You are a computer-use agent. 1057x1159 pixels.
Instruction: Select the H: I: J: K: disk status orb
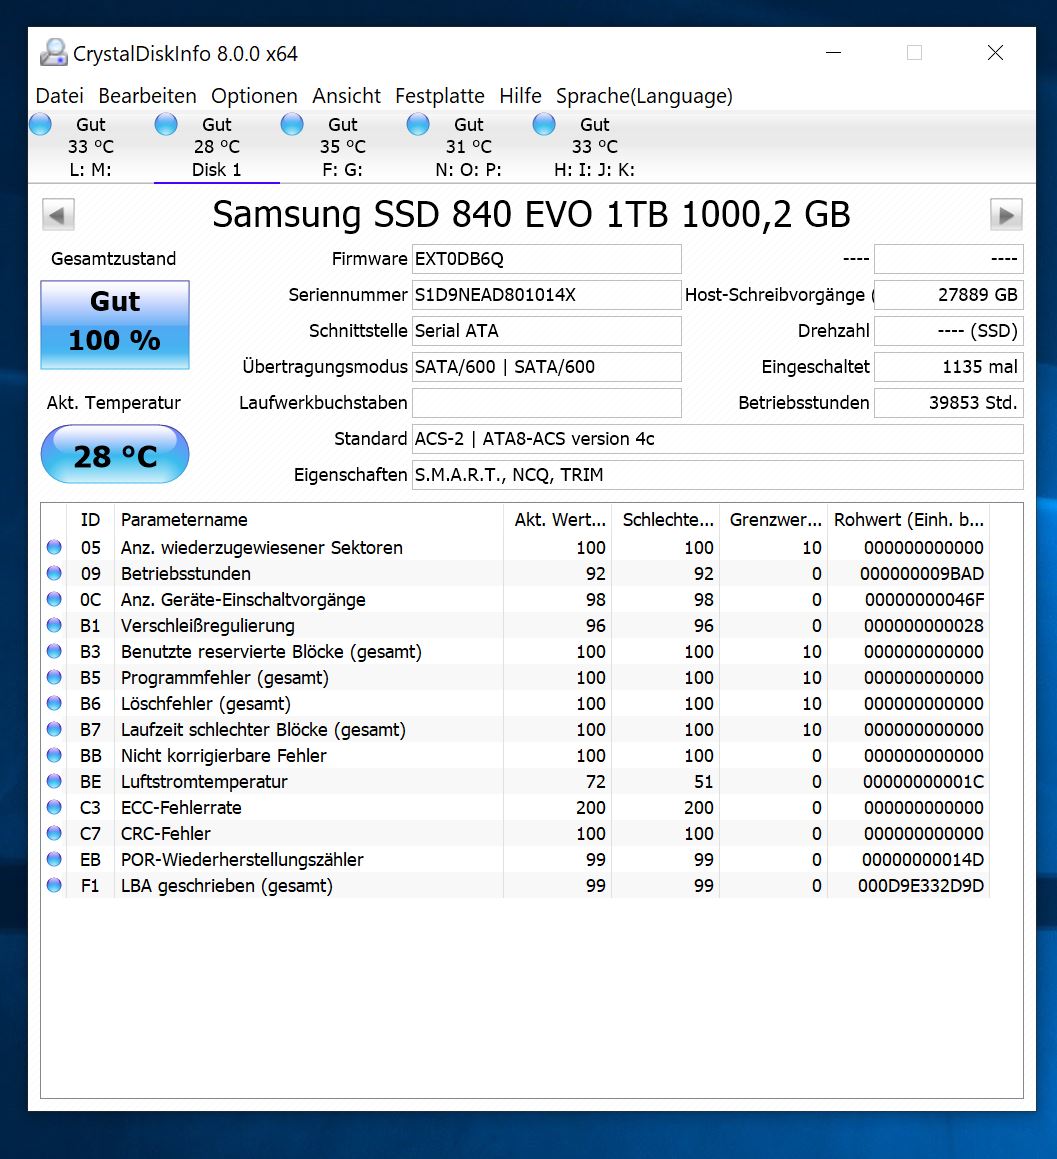(x=544, y=124)
